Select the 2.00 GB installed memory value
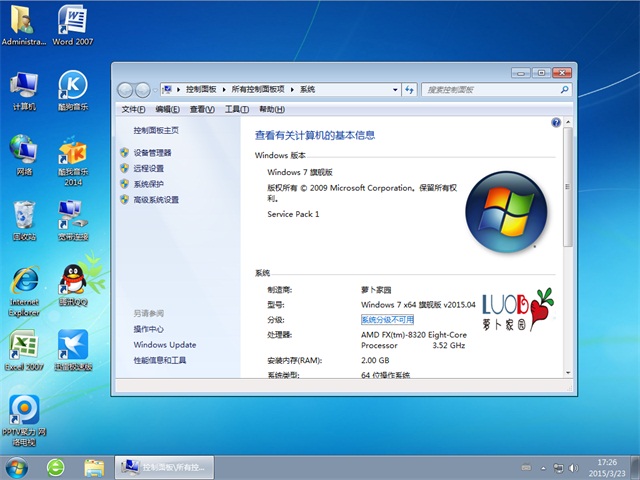 click(x=375, y=360)
